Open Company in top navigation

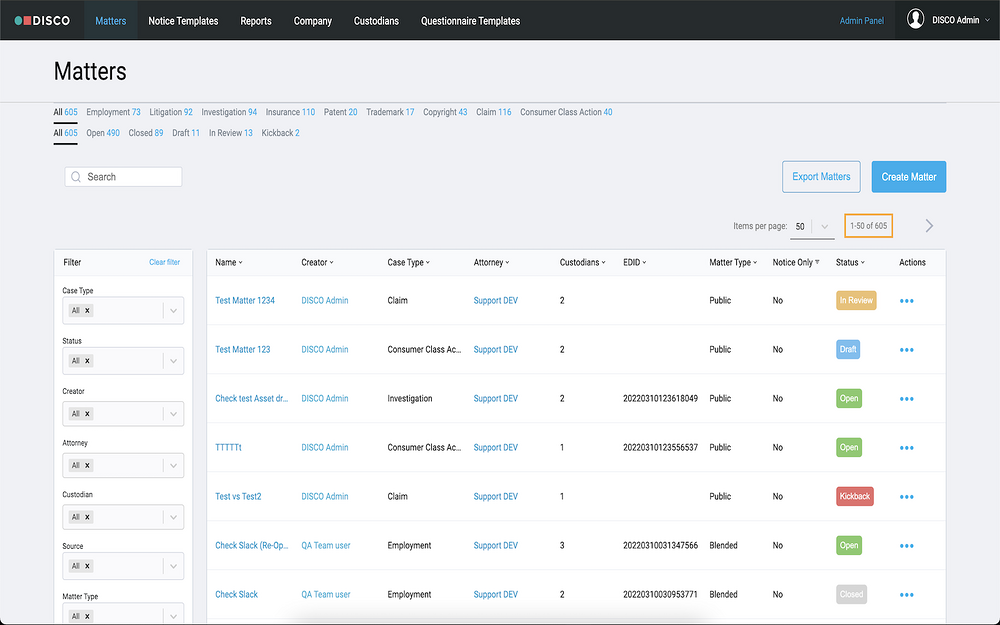click(x=312, y=20)
